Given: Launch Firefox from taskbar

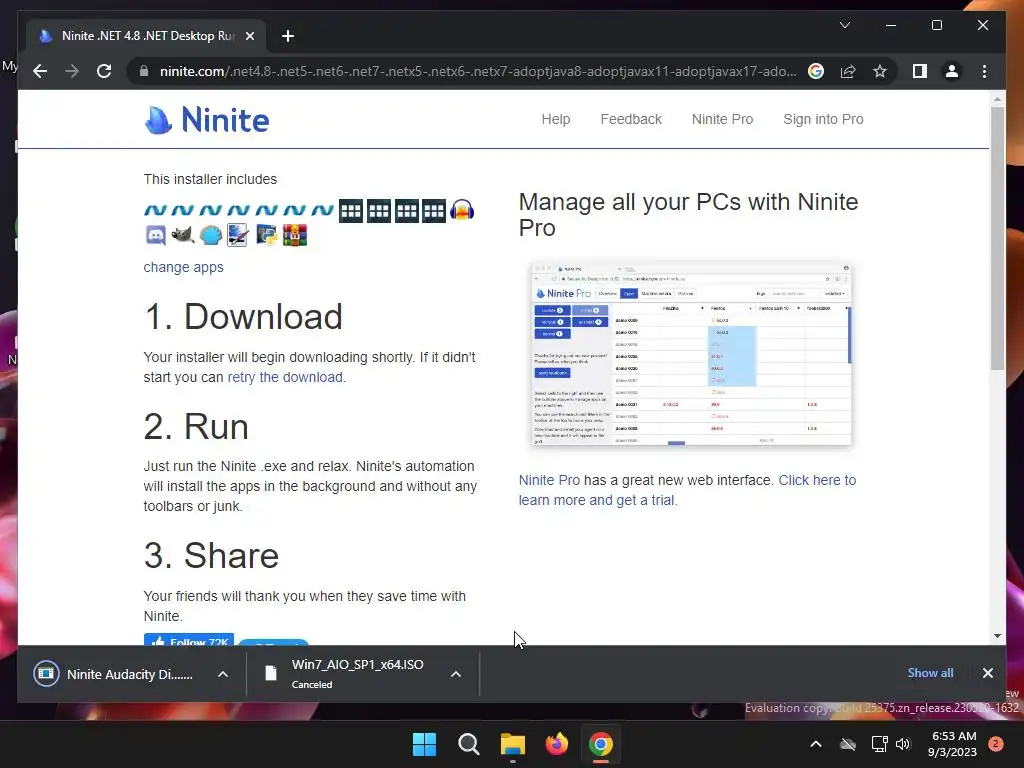Looking at the screenshot, I should [556, 744].
